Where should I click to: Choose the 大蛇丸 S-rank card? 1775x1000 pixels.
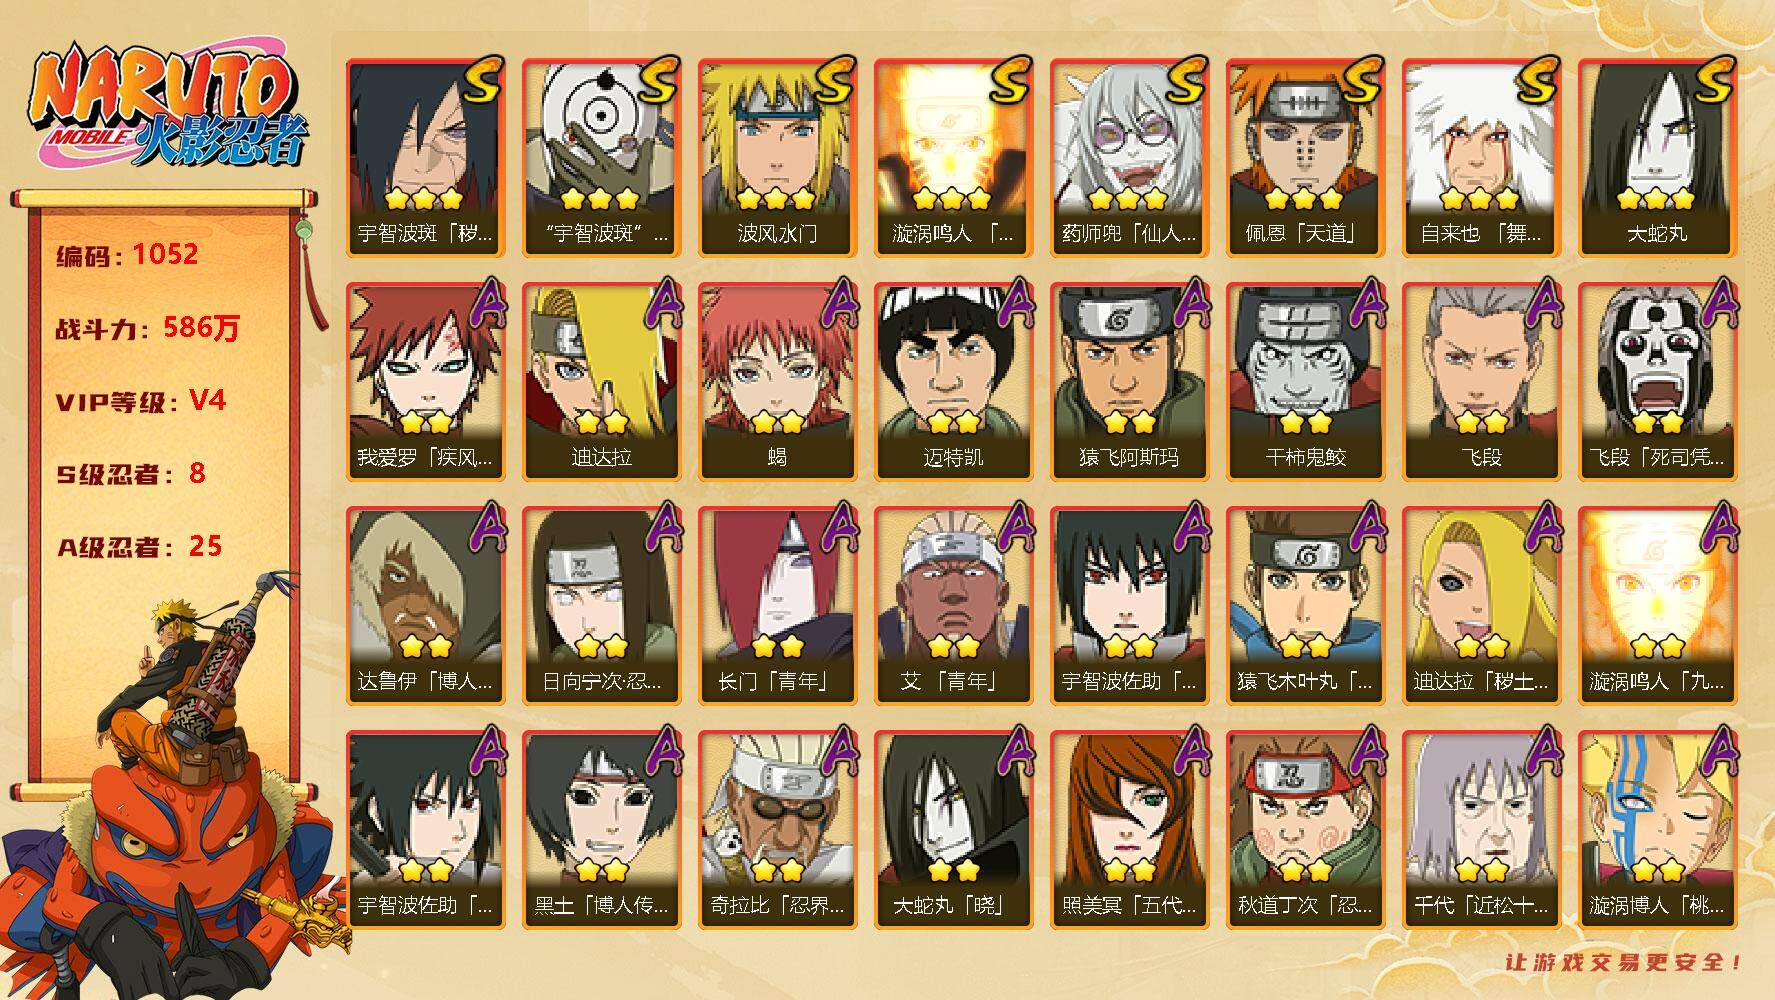pos(1657,158)
